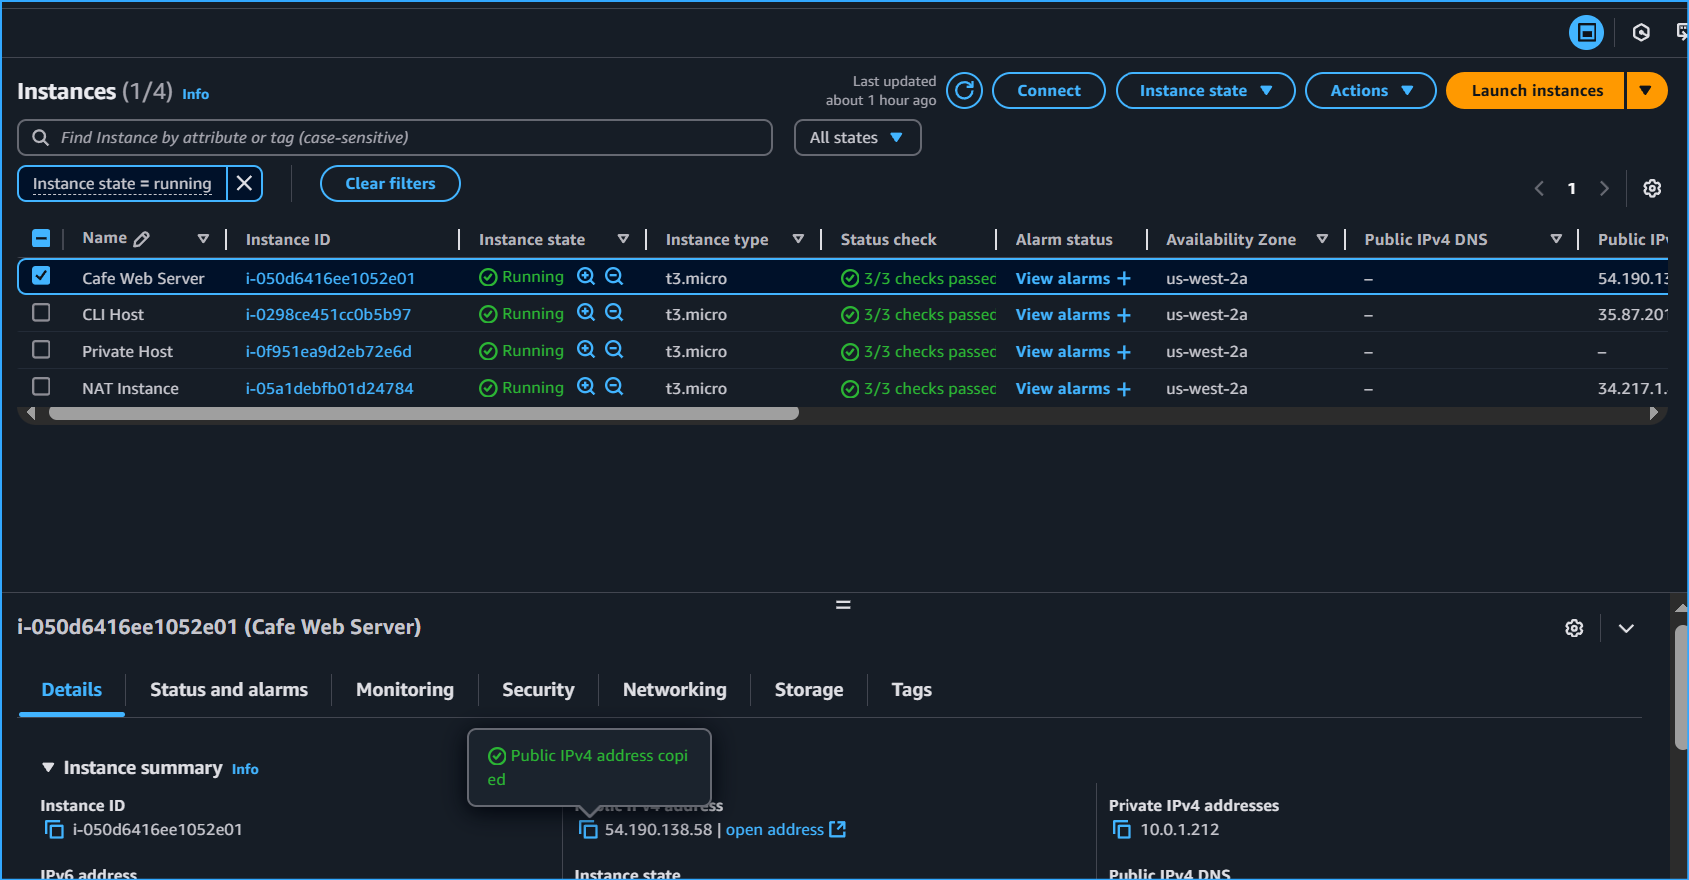The height and width of the screenshot is (880, 1689).
Task: Check the NAT Instance row checkbox
Action: [x=41, y=387]
